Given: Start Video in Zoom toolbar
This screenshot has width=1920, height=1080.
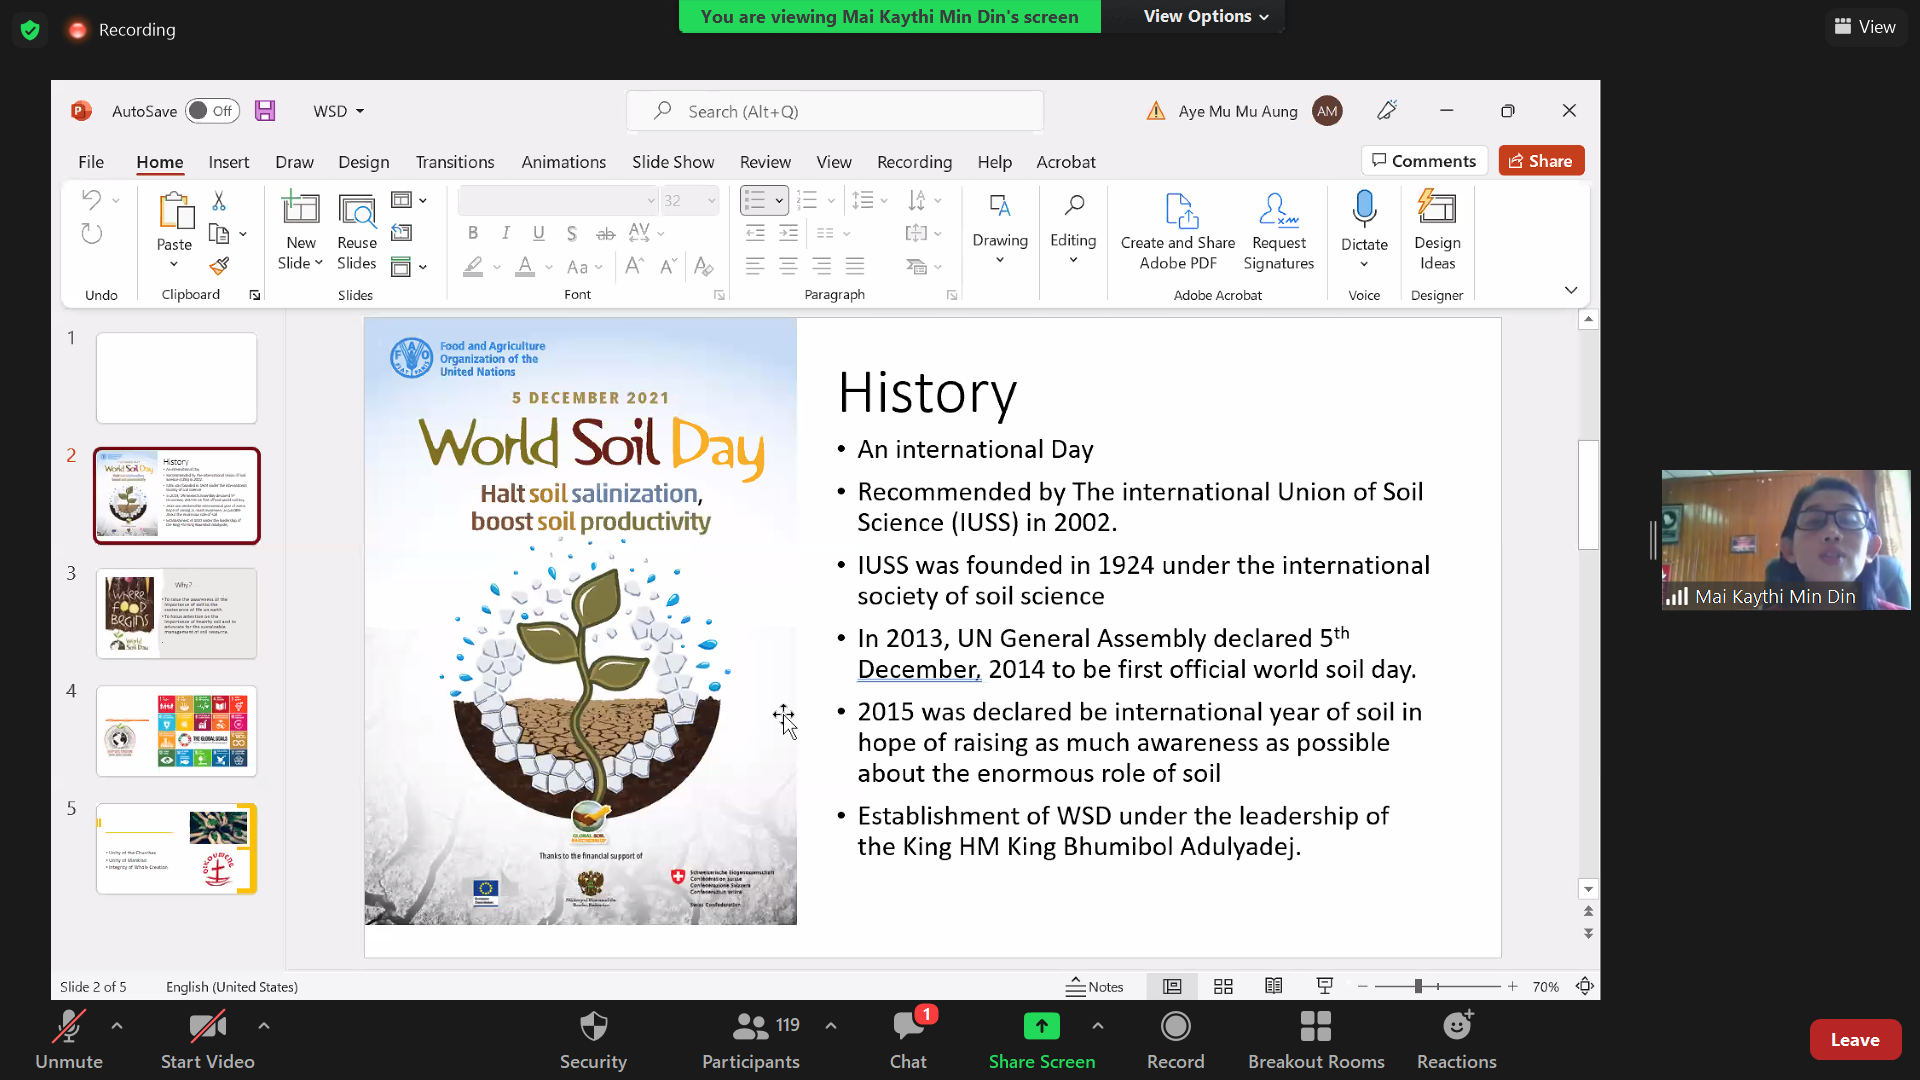Looking at the screenshot, I should click(207, 1039).
